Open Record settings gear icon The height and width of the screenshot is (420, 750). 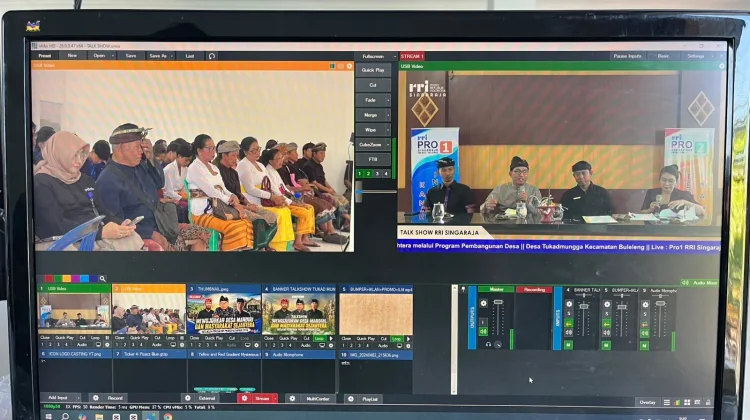coord(96,398)
